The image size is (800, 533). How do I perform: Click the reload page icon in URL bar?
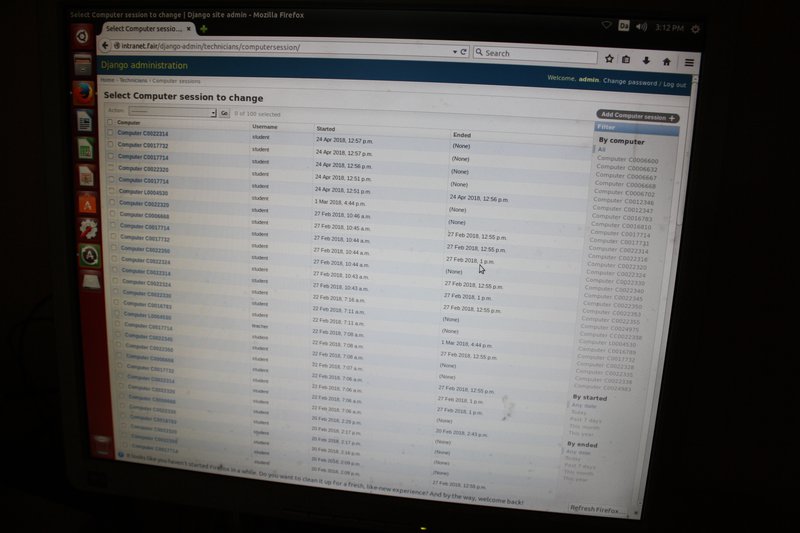pos(464,51)
